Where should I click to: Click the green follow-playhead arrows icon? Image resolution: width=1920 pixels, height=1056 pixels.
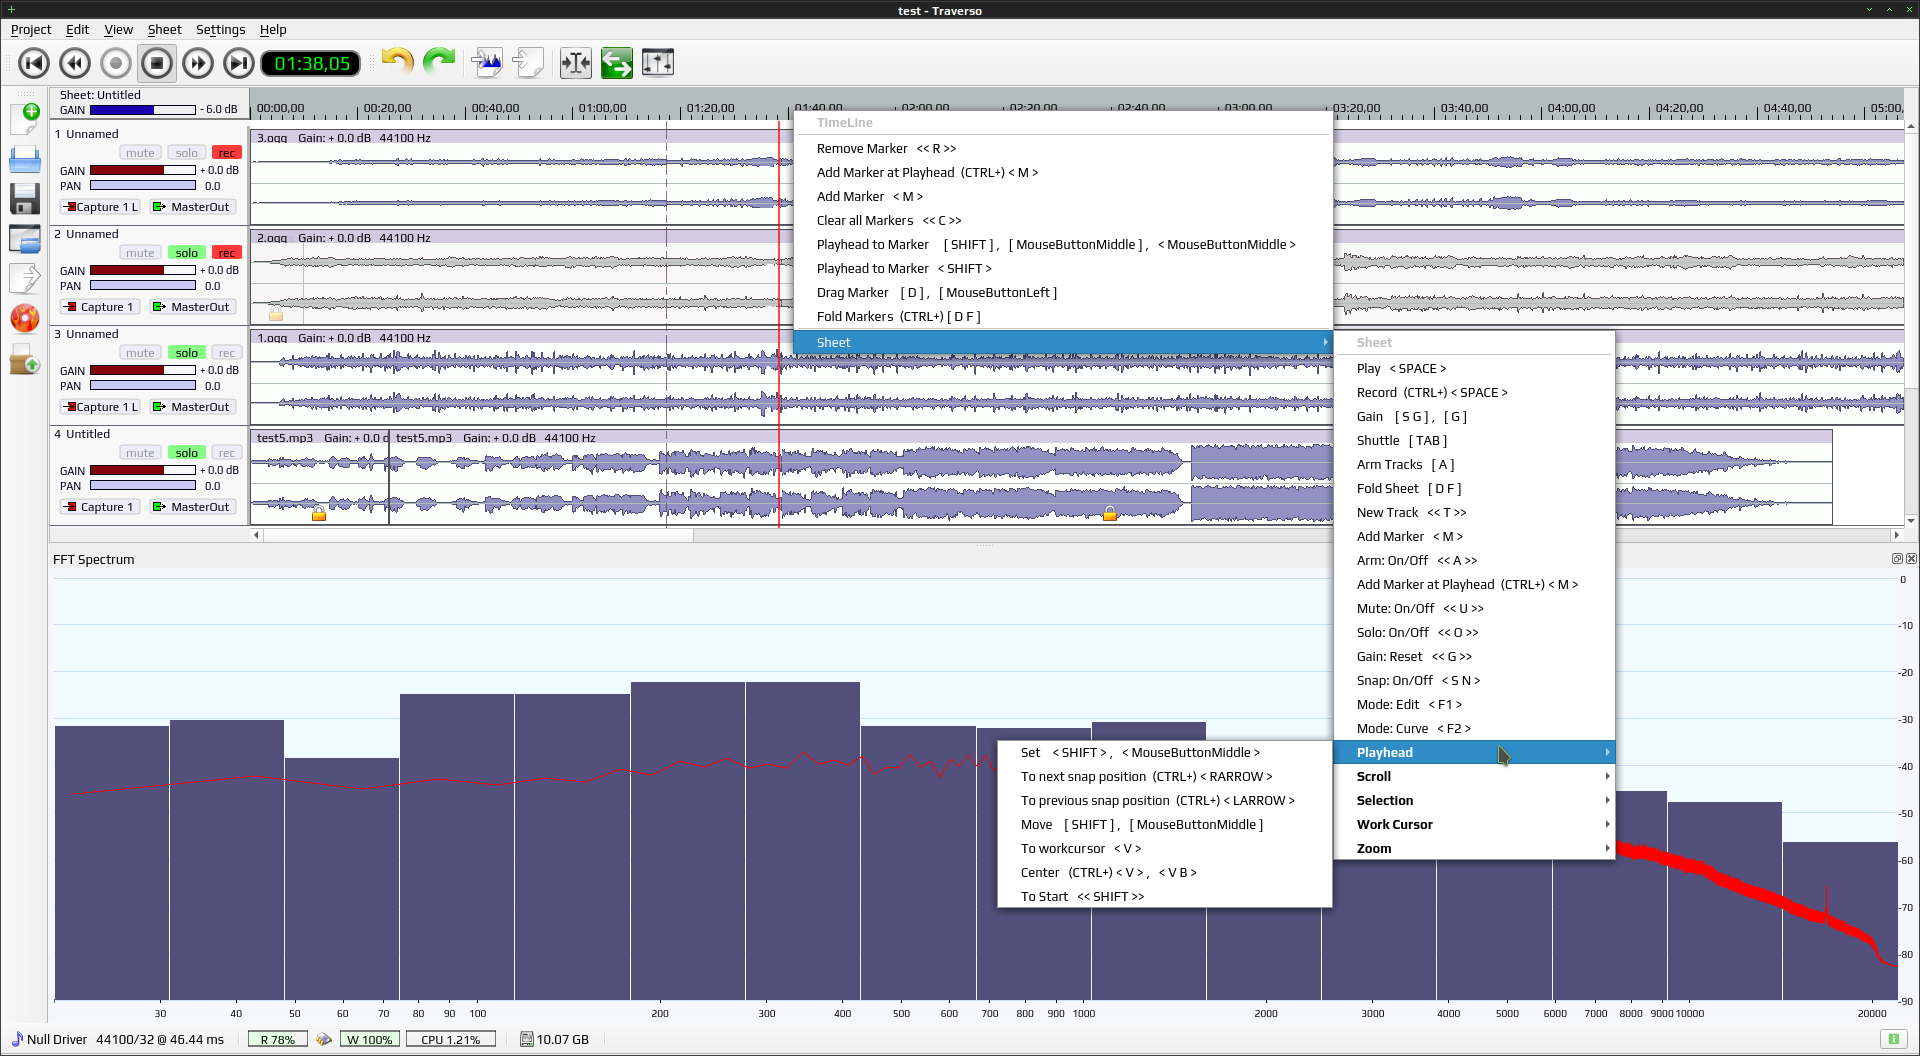617,63
